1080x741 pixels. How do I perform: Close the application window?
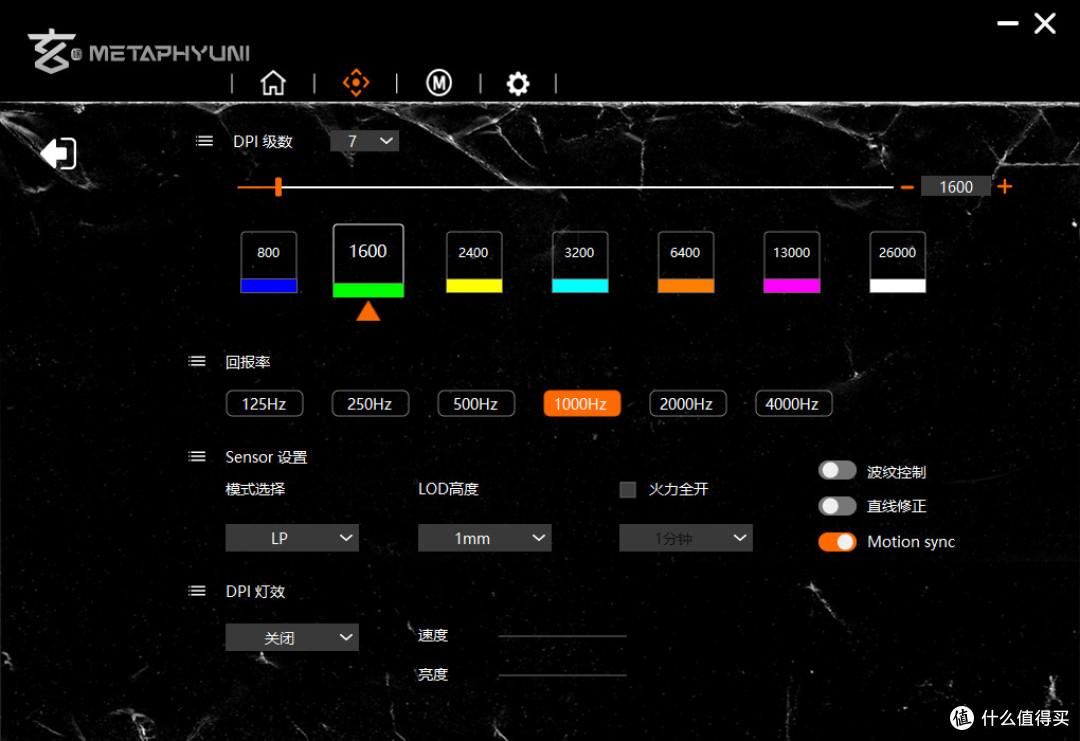pyautogui.click(x=1045, y=23)
